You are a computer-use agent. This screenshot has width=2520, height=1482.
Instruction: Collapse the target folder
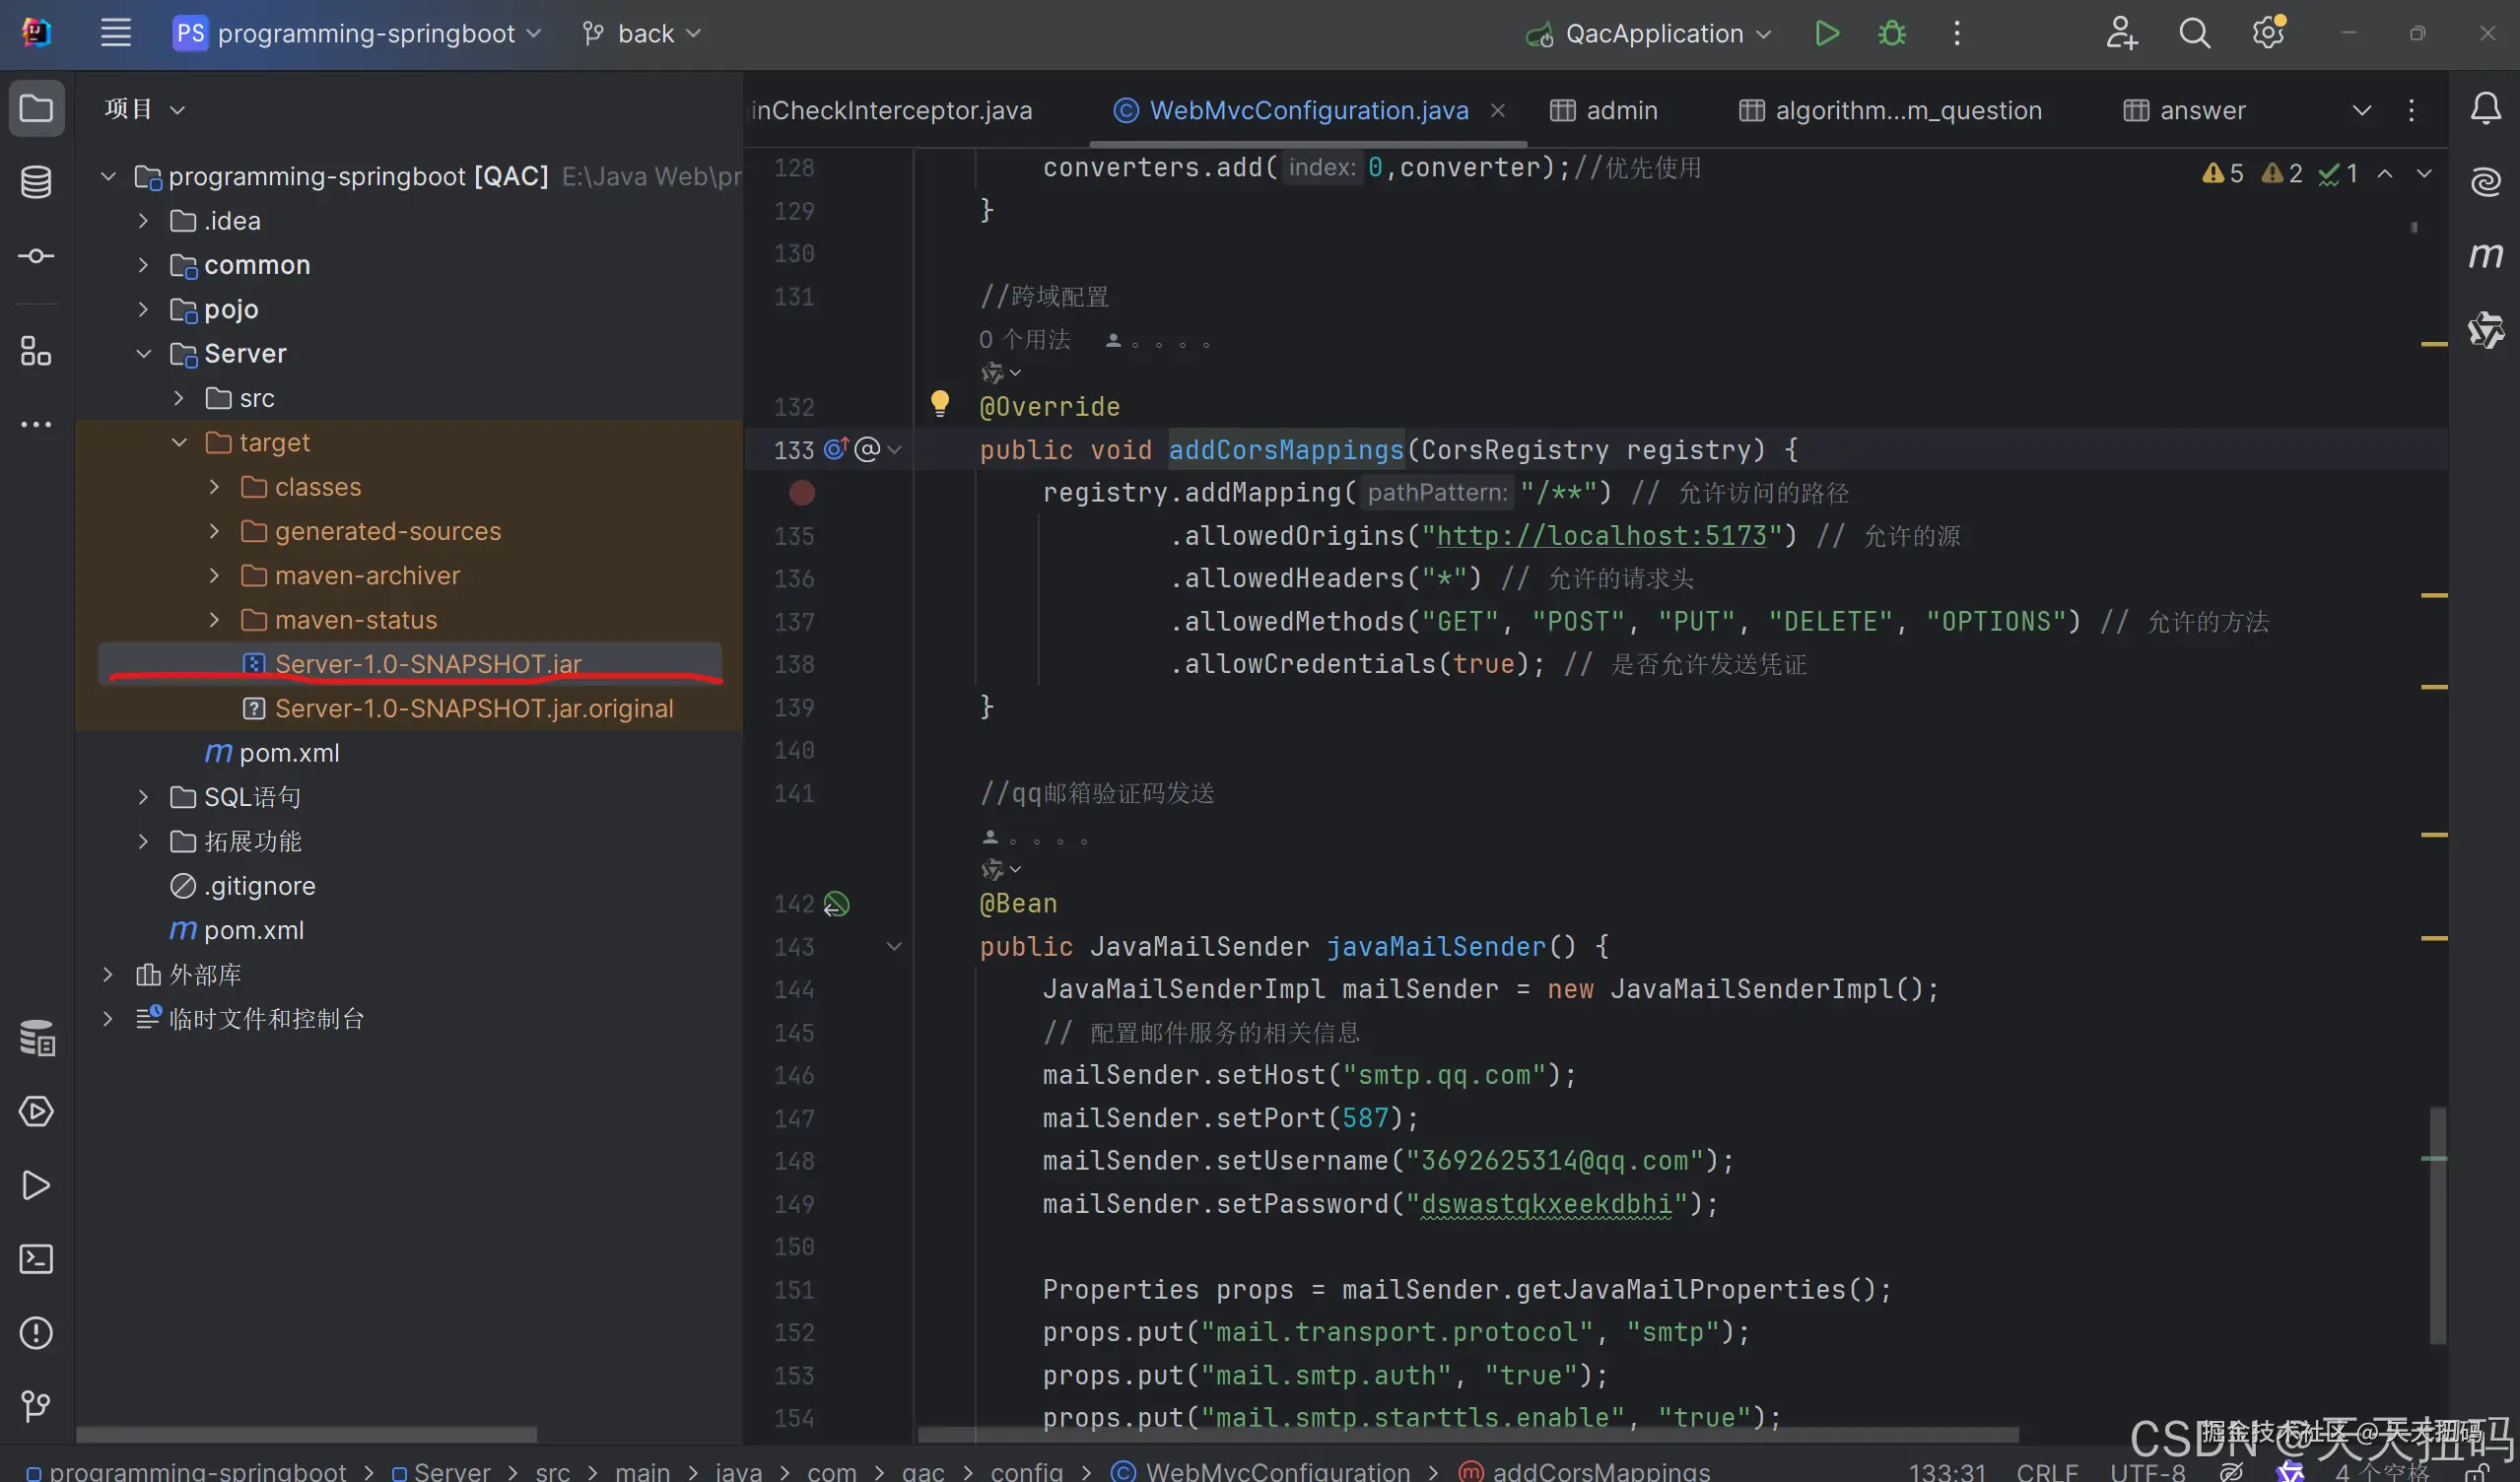[180, 442]
